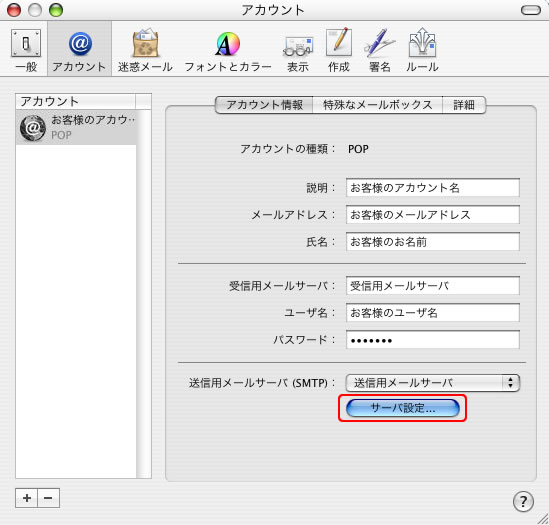Click into the メールアドレス field

pos(432,215)
